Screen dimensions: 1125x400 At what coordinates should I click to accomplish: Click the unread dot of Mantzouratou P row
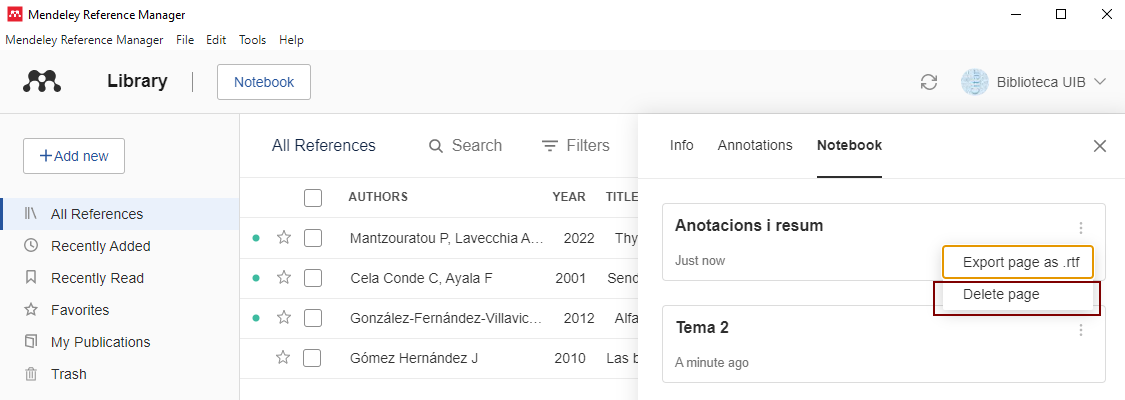[x=256, y=238]
